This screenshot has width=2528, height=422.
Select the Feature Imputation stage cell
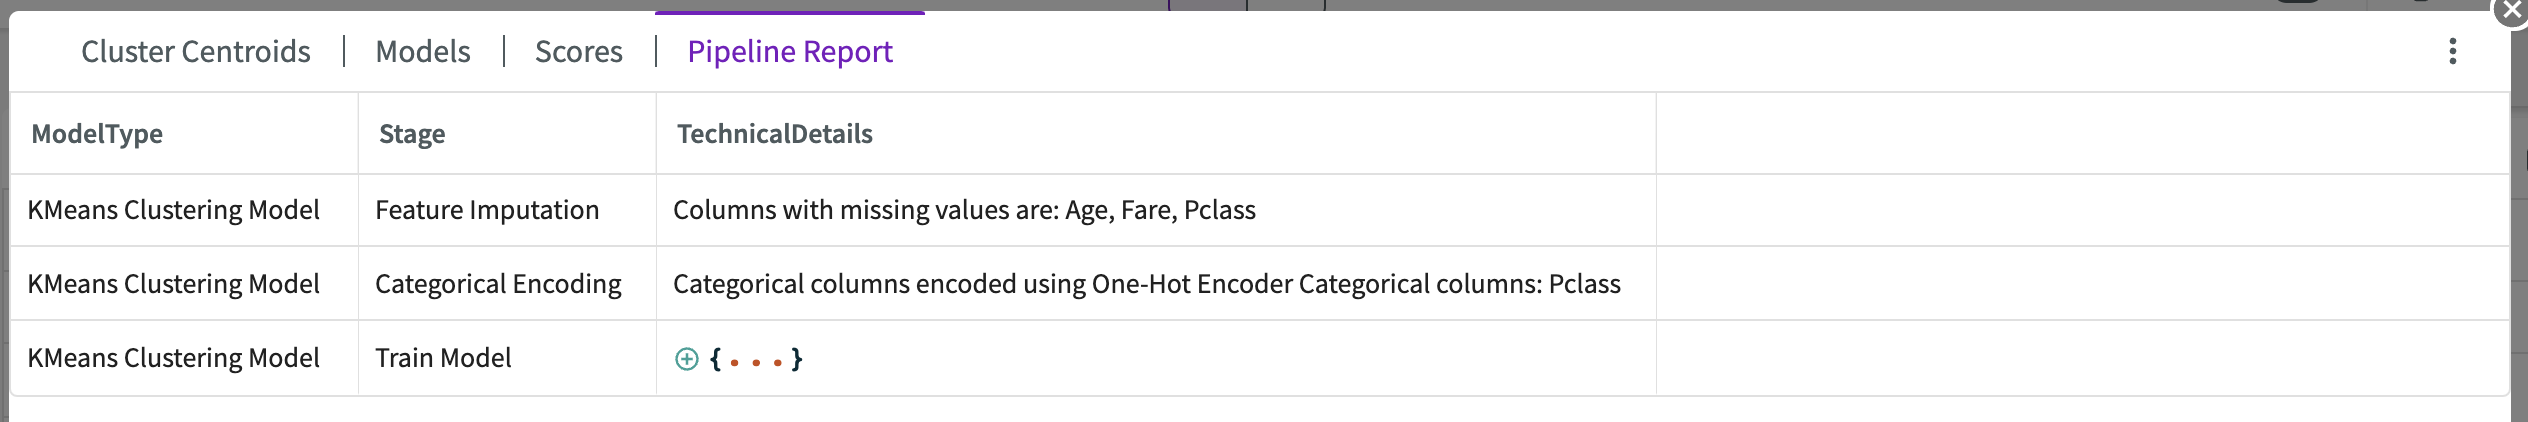point(507,210)
